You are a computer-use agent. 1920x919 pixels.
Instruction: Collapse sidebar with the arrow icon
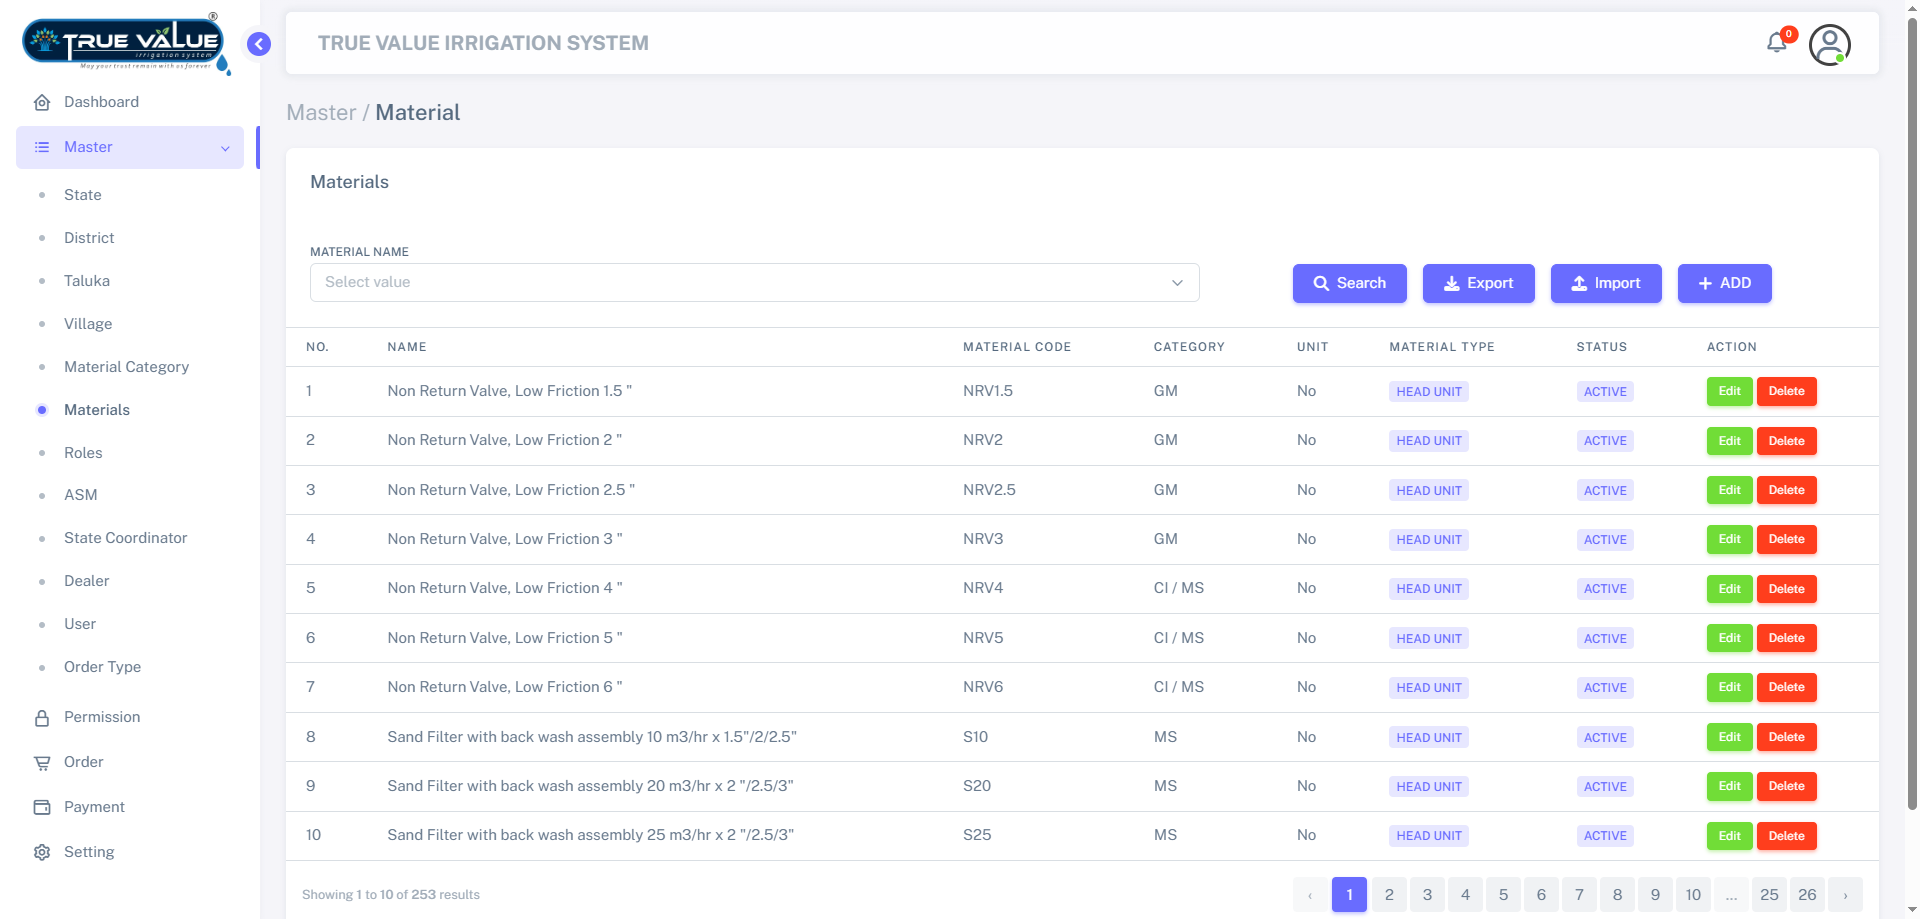click(259, 44)
